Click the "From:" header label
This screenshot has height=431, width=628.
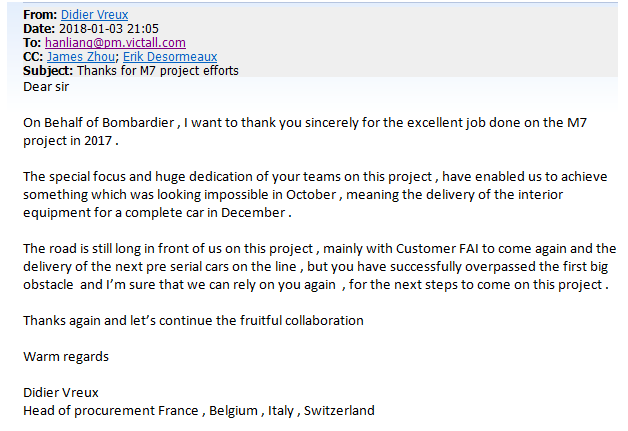tap(39, 14)
